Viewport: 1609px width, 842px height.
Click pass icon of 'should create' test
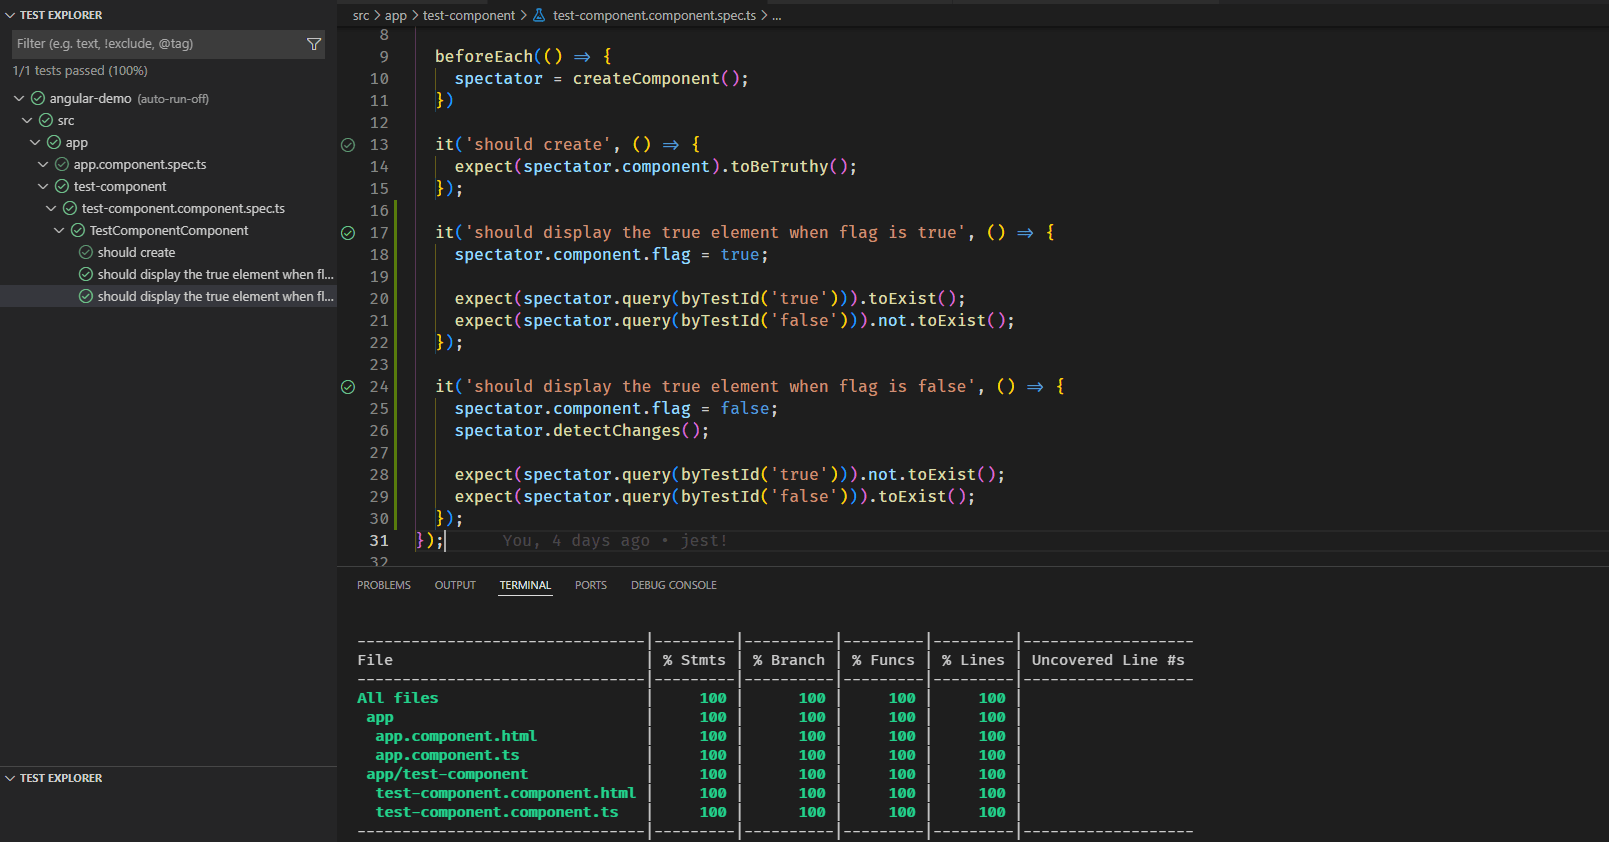[86, 253]
